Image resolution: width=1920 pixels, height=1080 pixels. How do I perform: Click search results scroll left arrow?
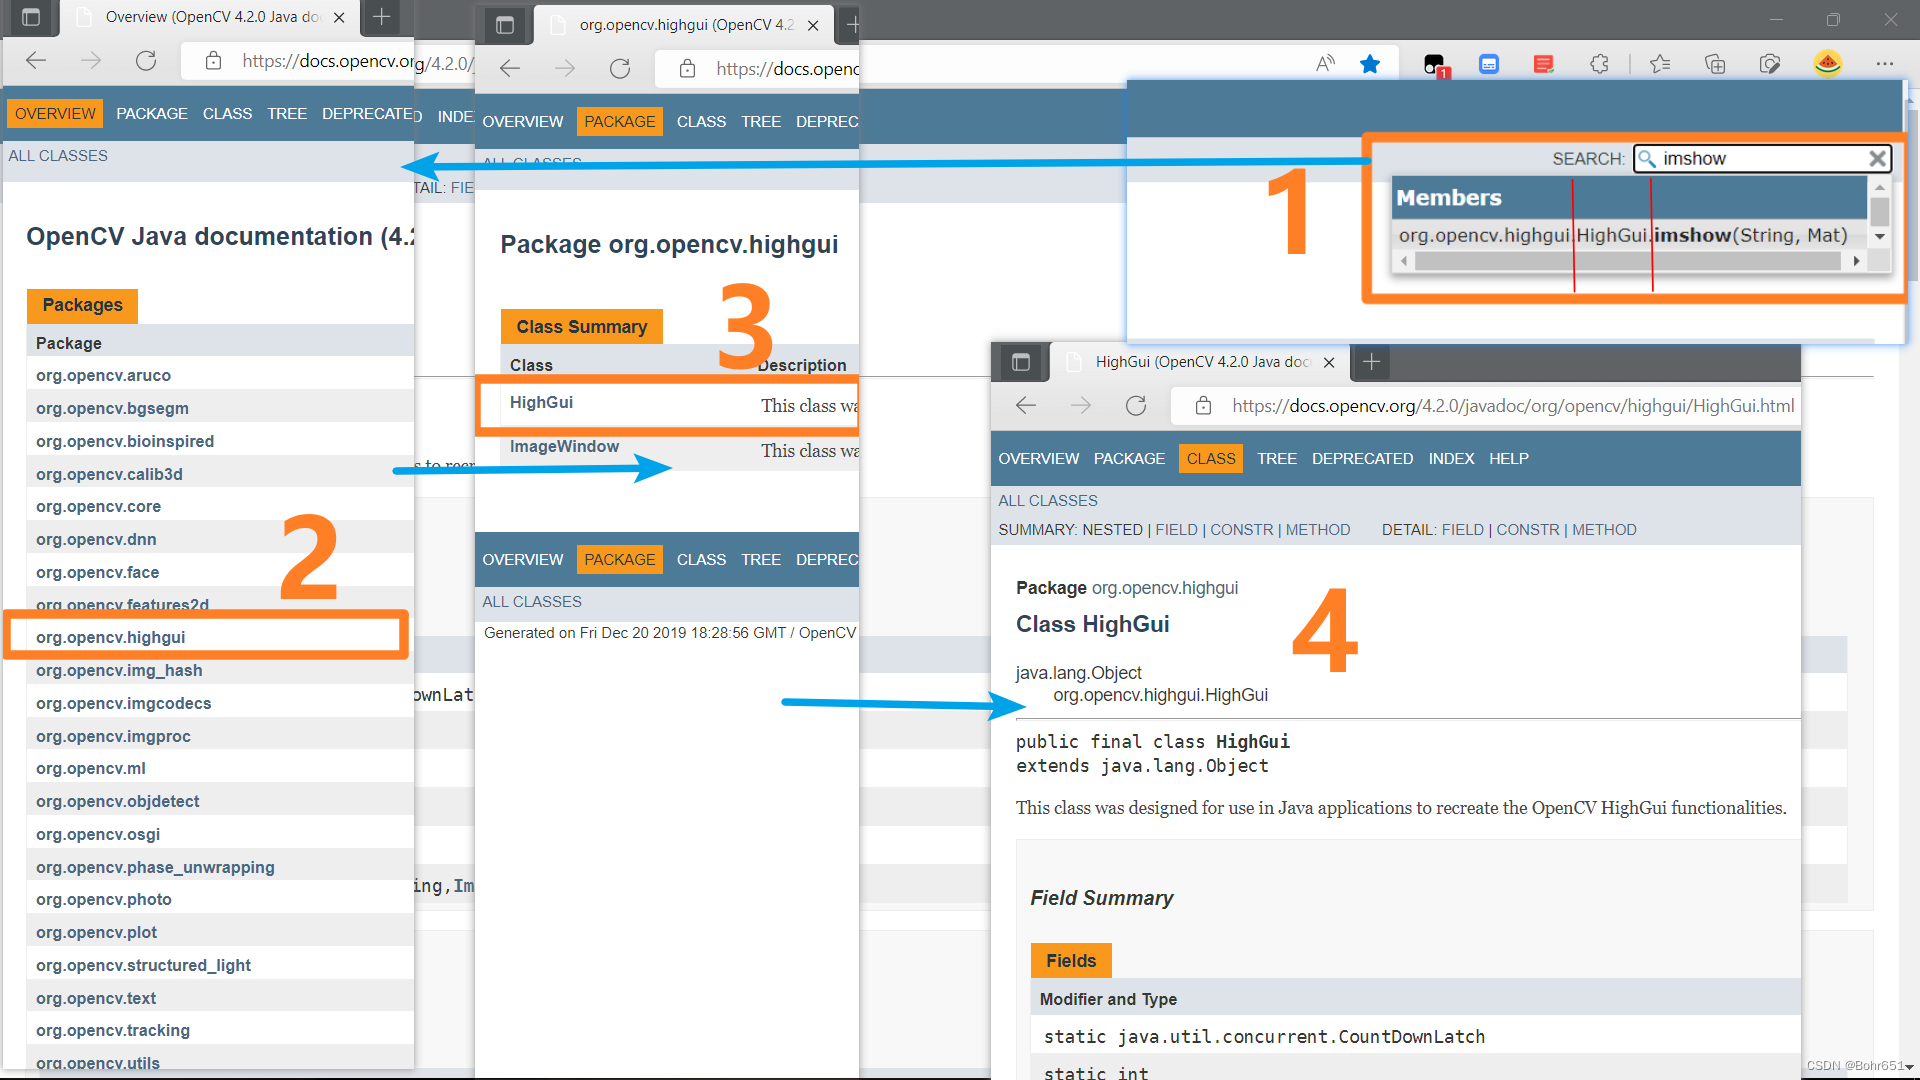pos(1404,261)
